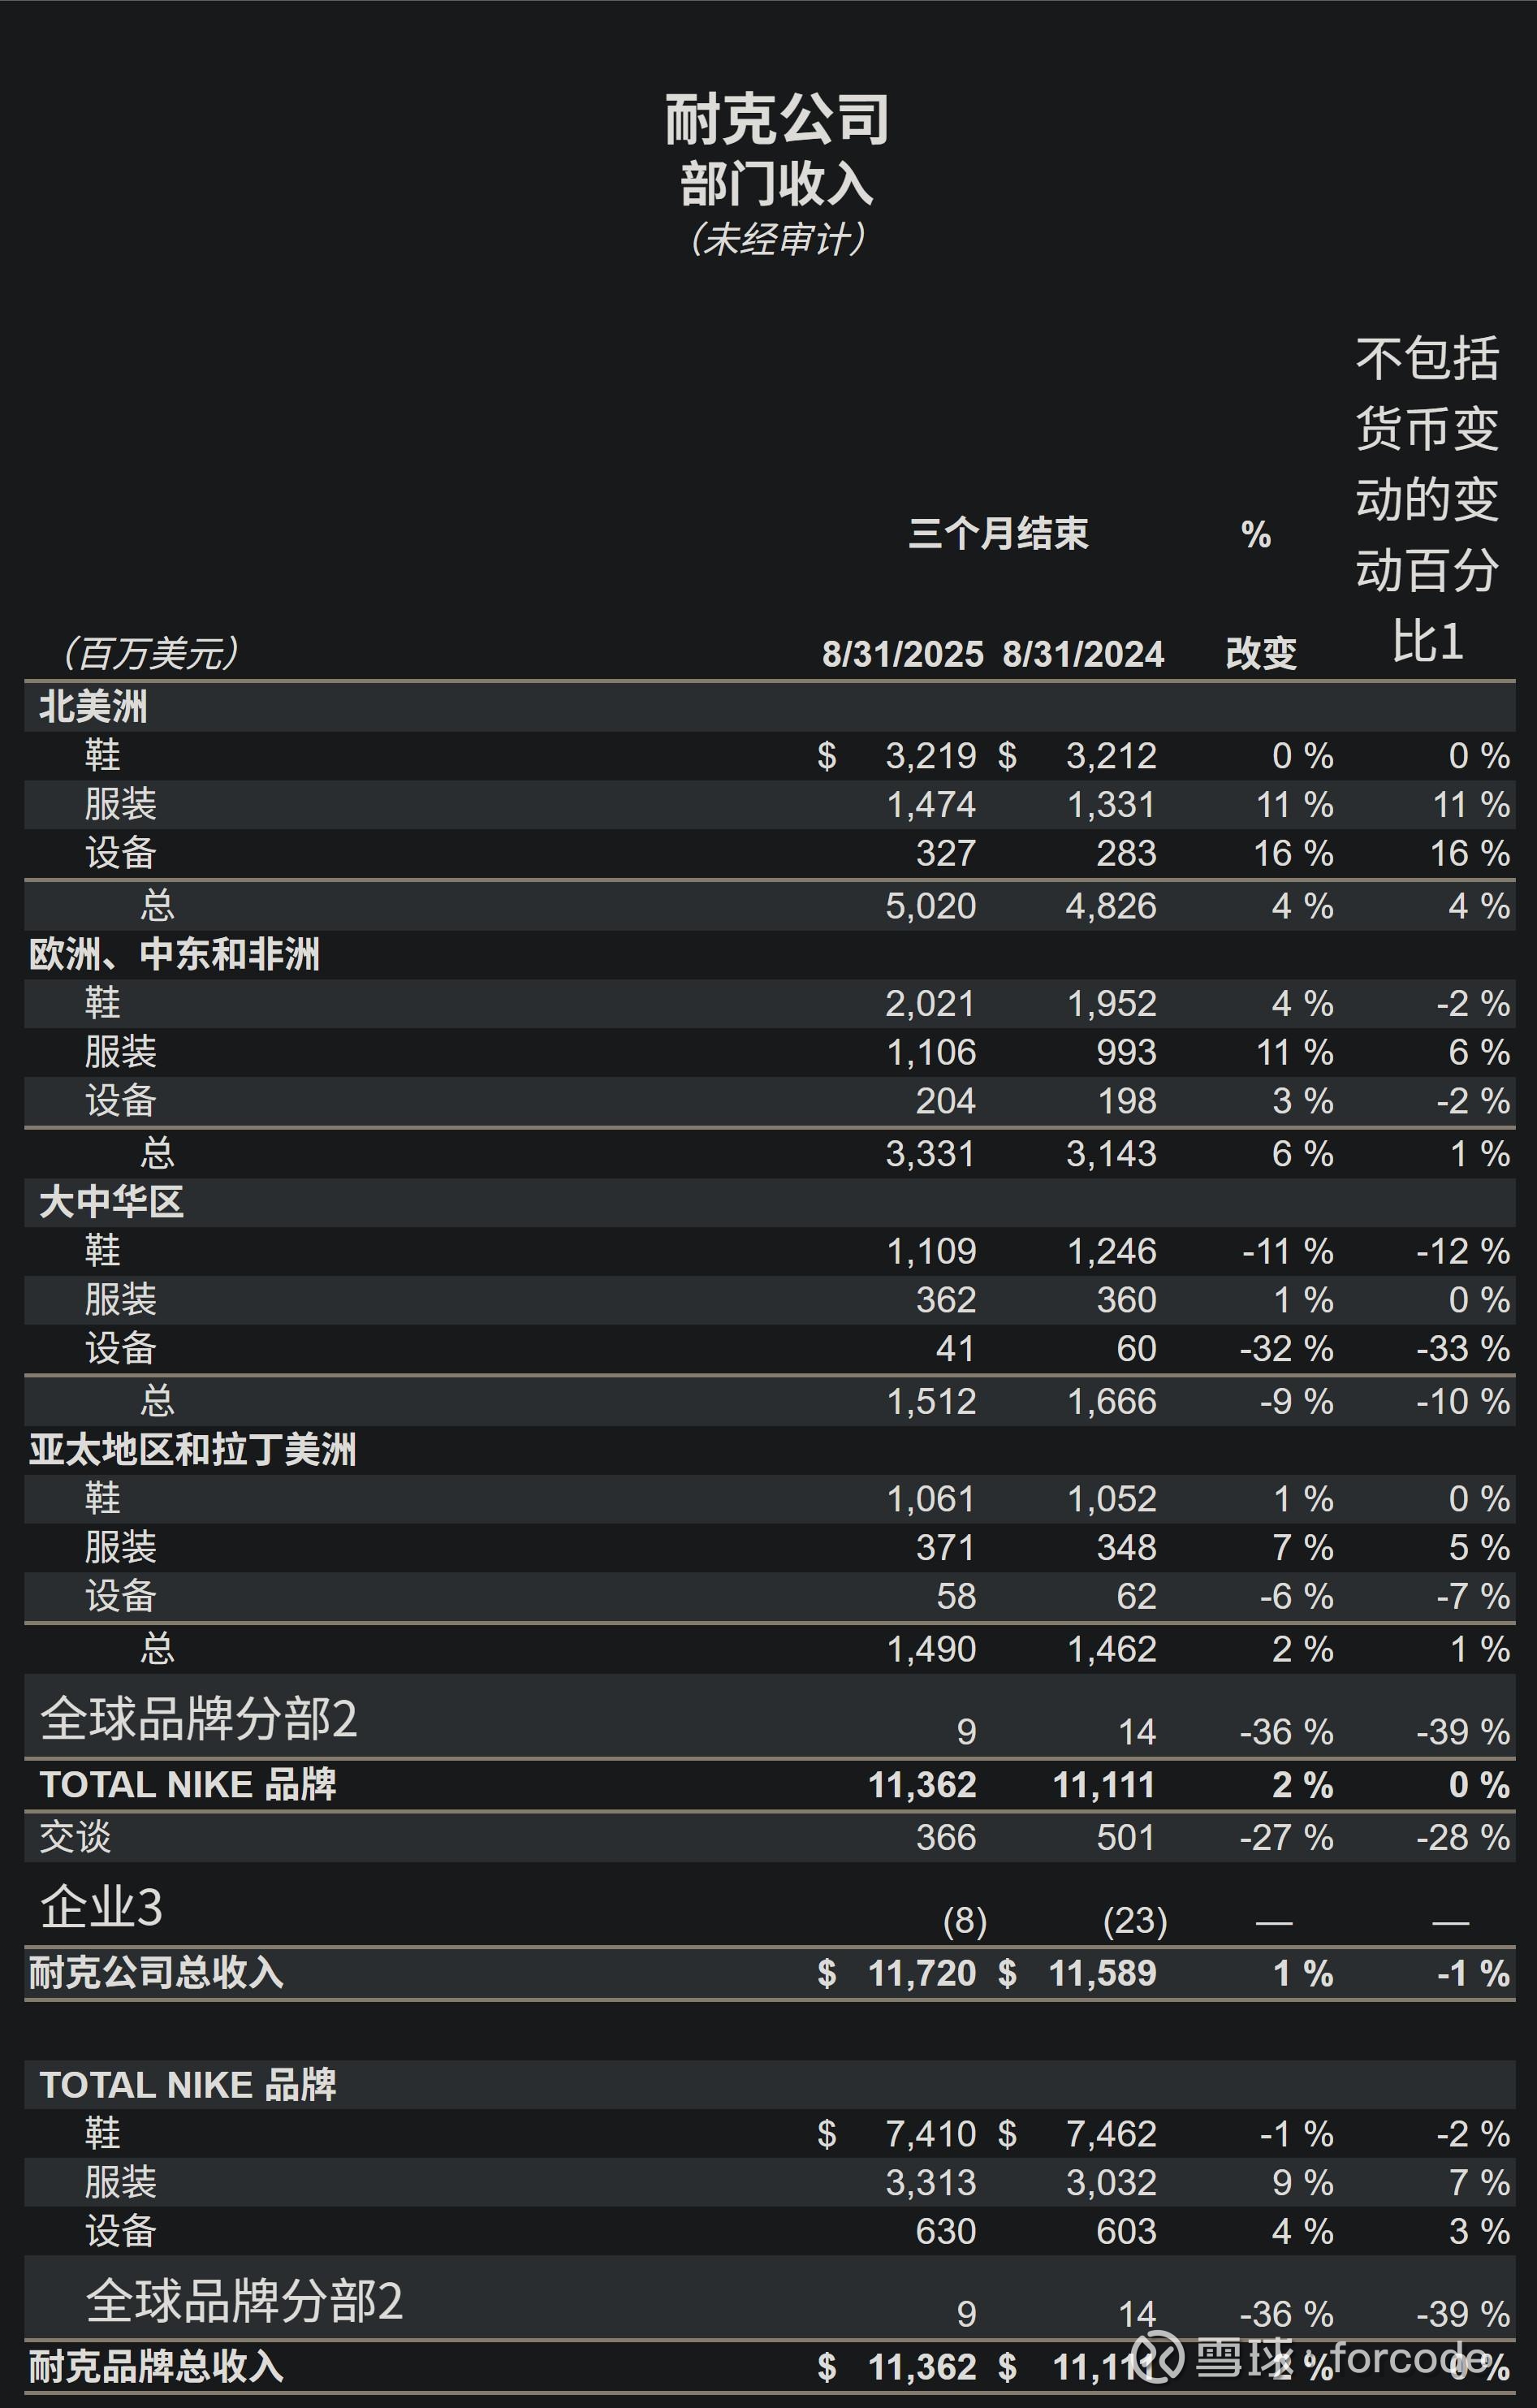The width and height of the screenshot is (1537, 2408).
Task: Select the 5,020 North America total value
Action: point(930,906)
